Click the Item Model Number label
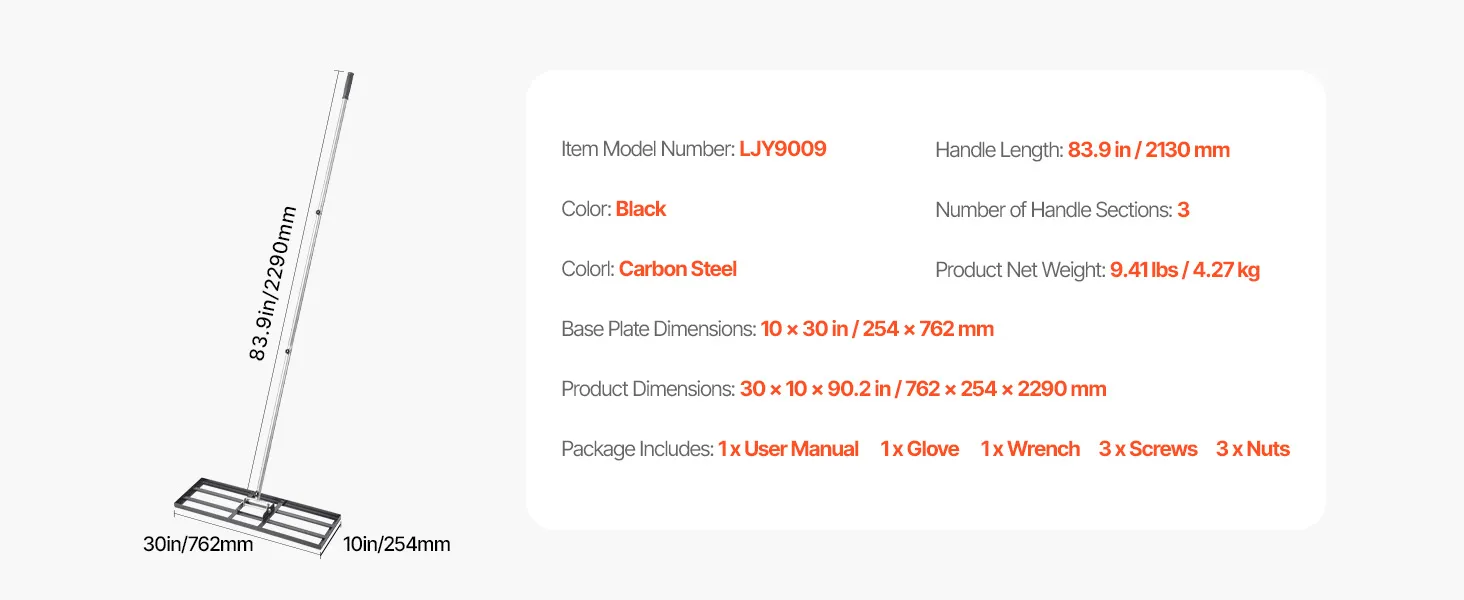The width and height of the screenshot is (1464, 600). tap(648, 149)
